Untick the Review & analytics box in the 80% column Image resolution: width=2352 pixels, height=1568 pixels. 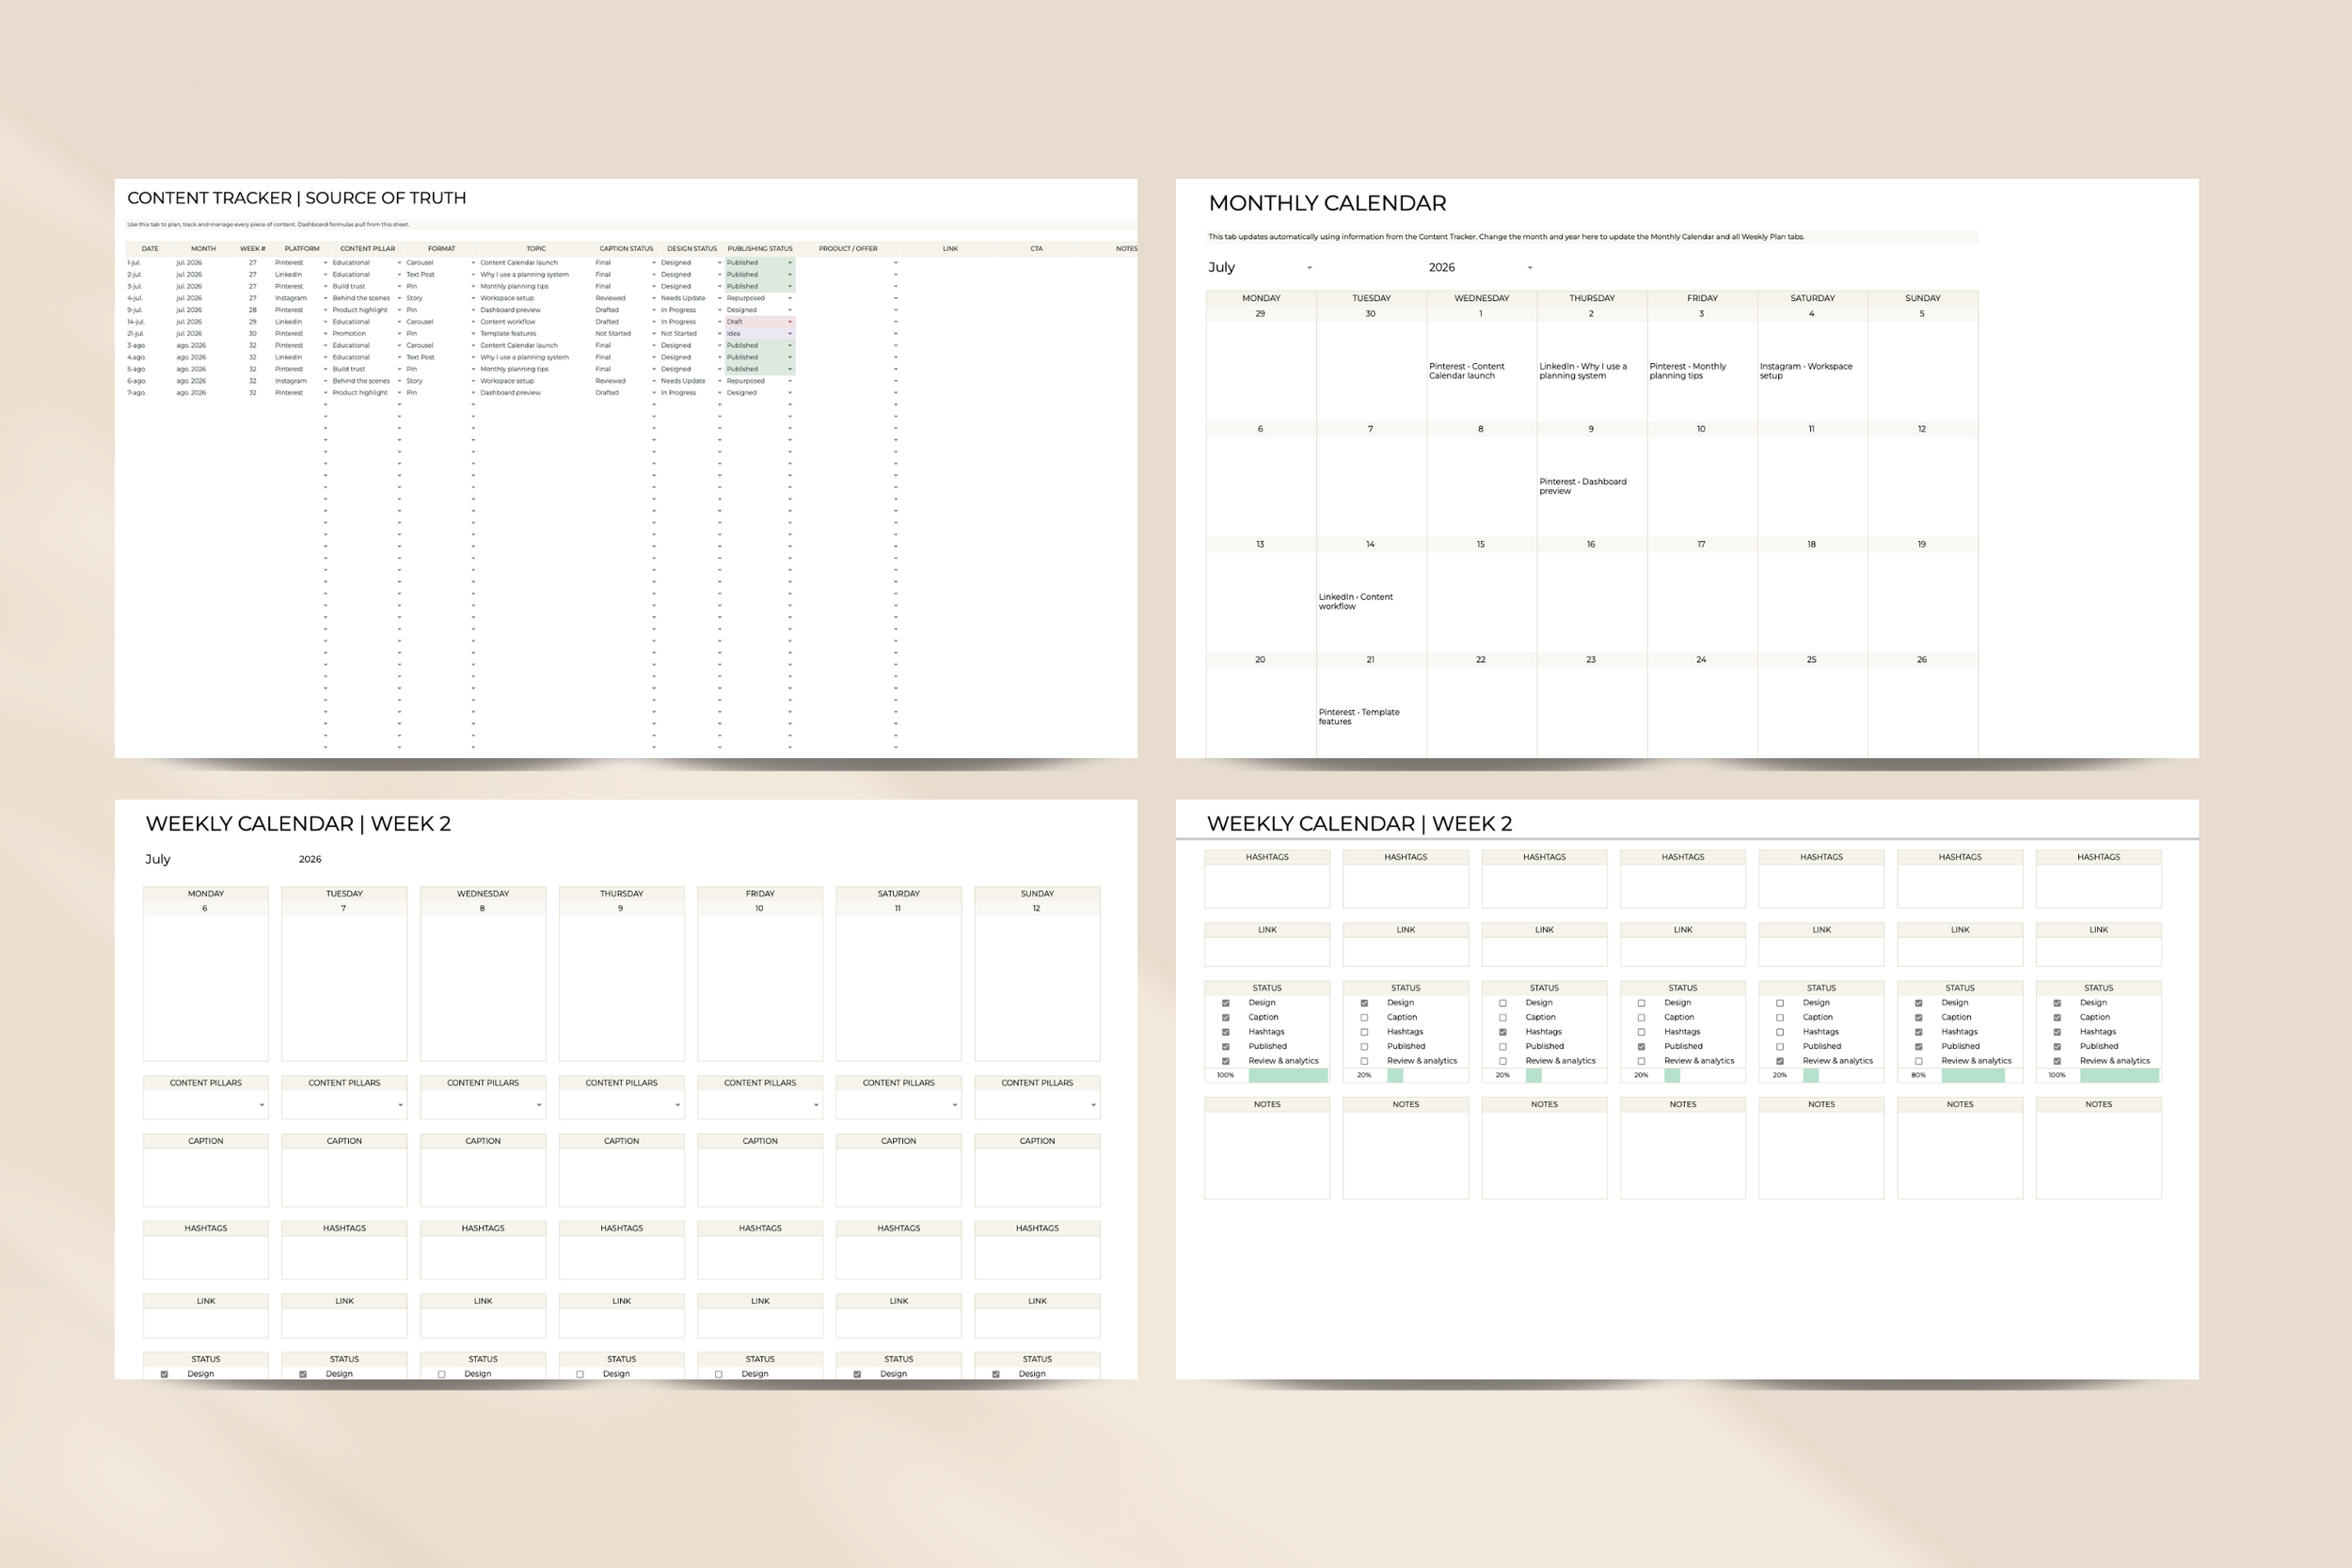[x=1918, y=1061]
